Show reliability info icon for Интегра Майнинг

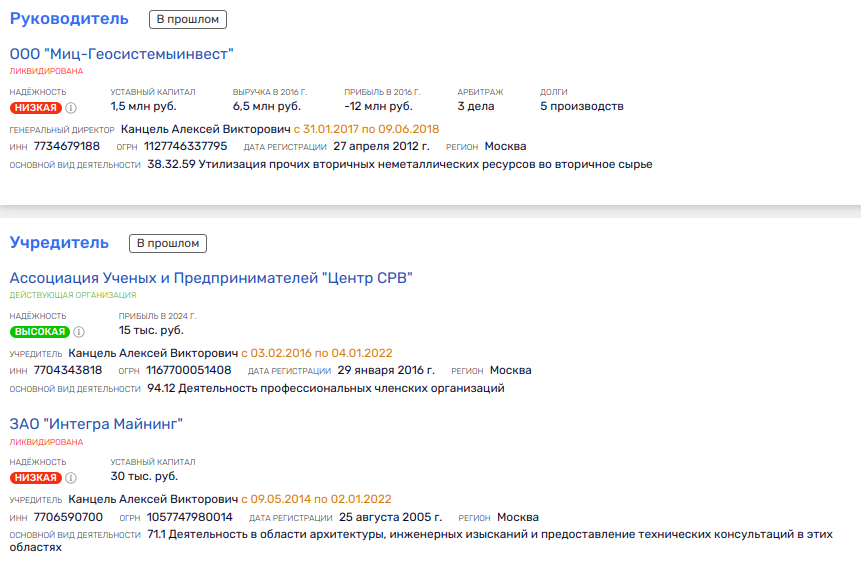[x=71, y=478]
